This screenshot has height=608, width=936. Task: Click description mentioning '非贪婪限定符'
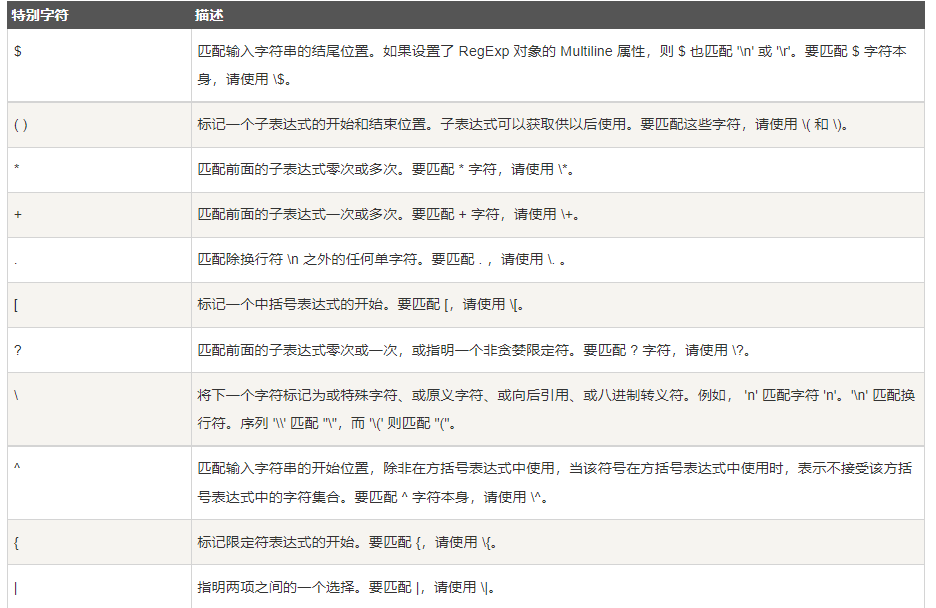pos(558,350)
